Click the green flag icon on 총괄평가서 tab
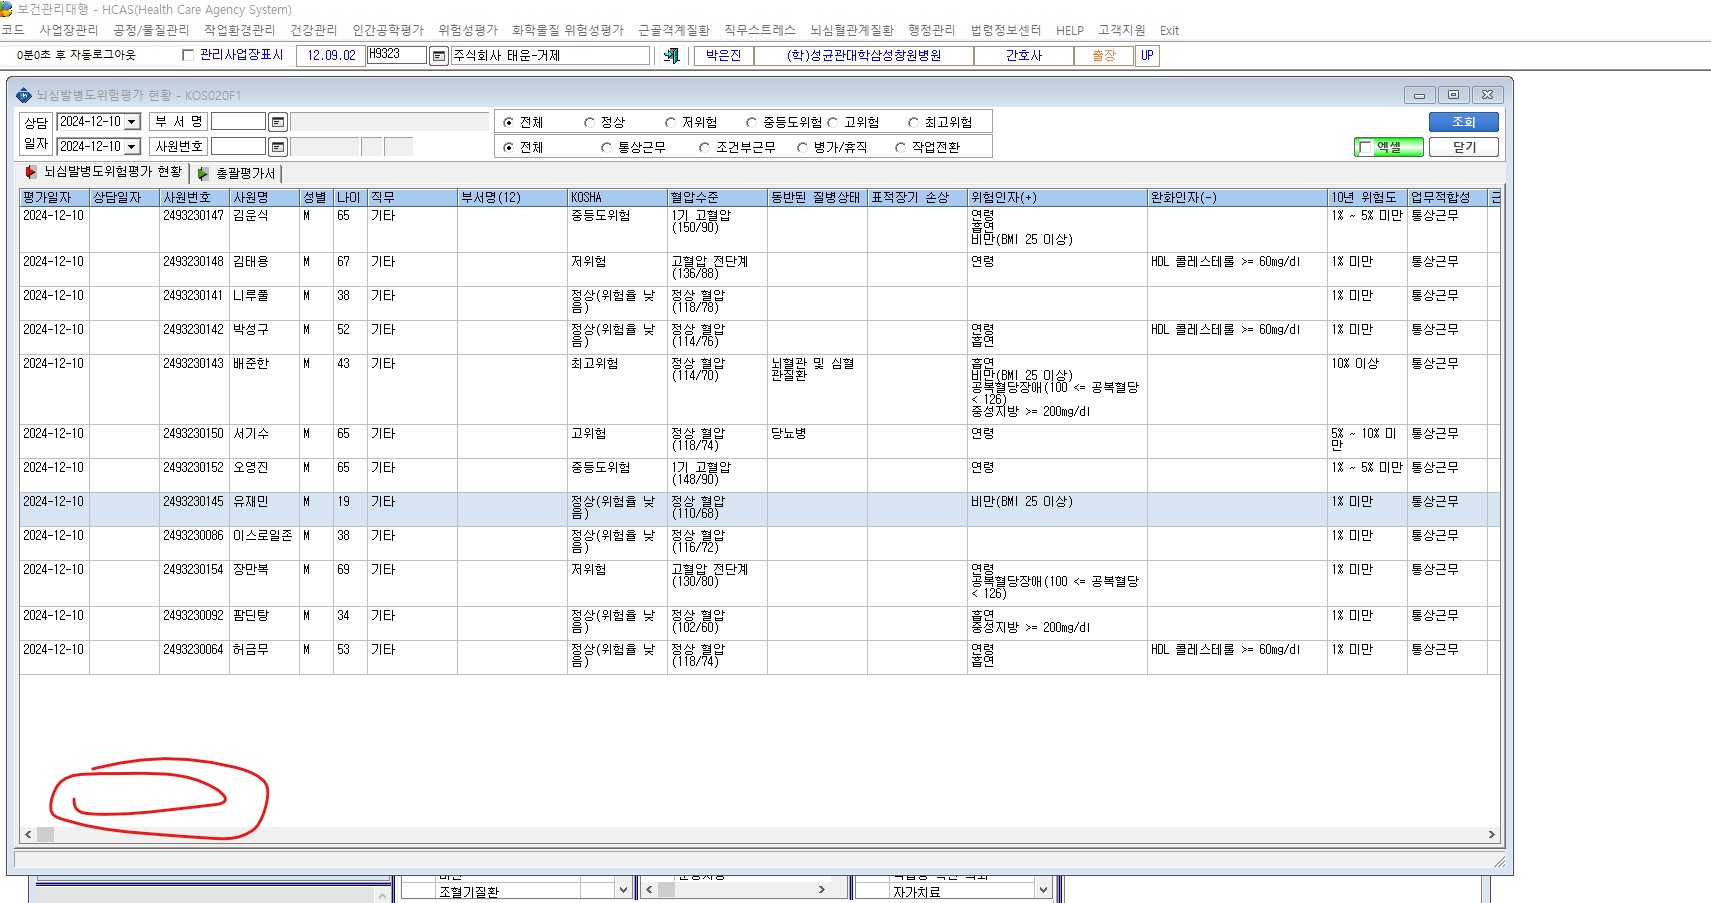The image size is (1711, 903). (x=203, y=173)
